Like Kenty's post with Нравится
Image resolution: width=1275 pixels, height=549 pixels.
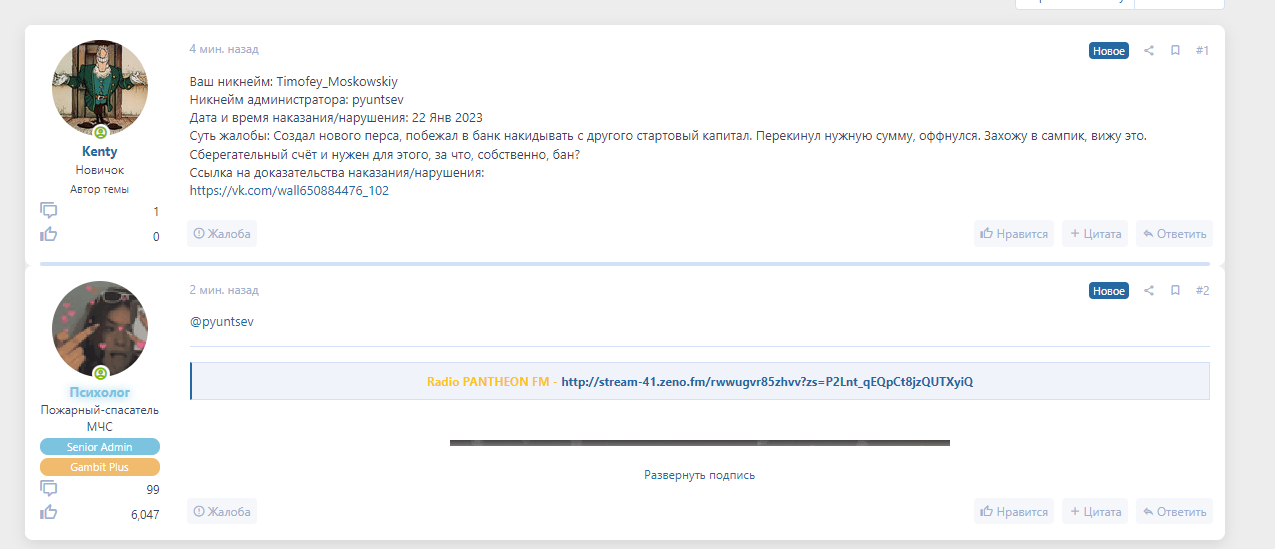pyautogui.click(x=1014, y=234)
